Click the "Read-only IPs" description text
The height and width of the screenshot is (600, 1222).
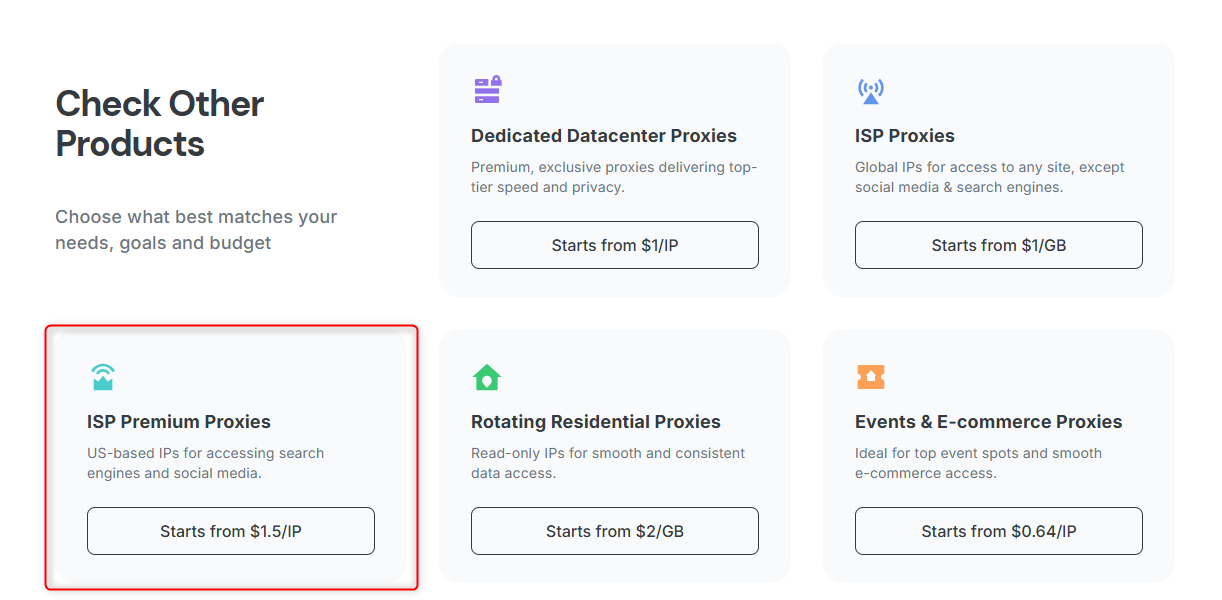tap(608, 463)
